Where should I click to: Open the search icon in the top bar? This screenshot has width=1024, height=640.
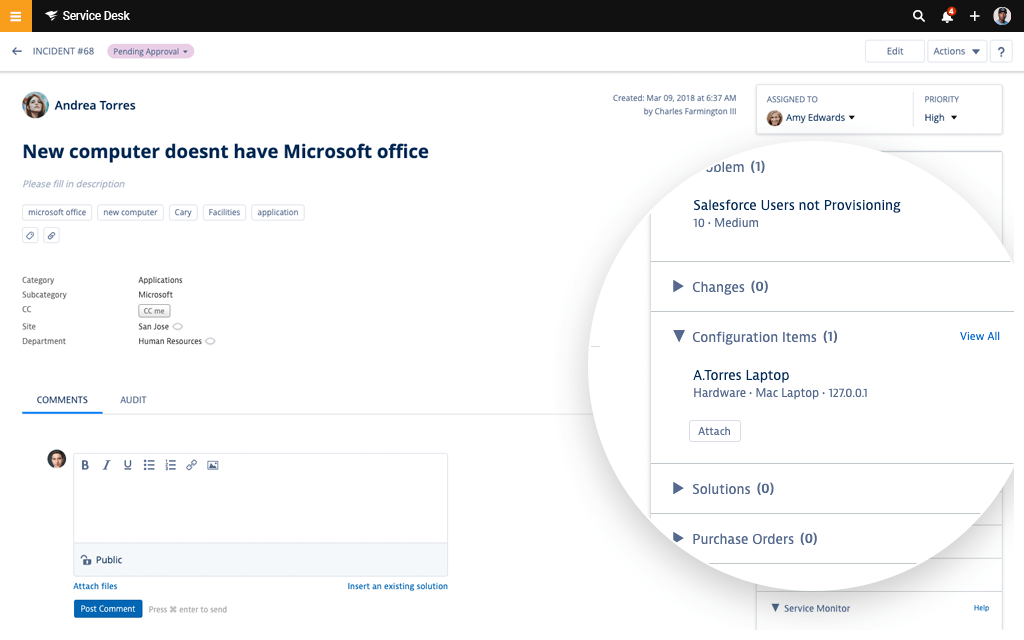918,15
